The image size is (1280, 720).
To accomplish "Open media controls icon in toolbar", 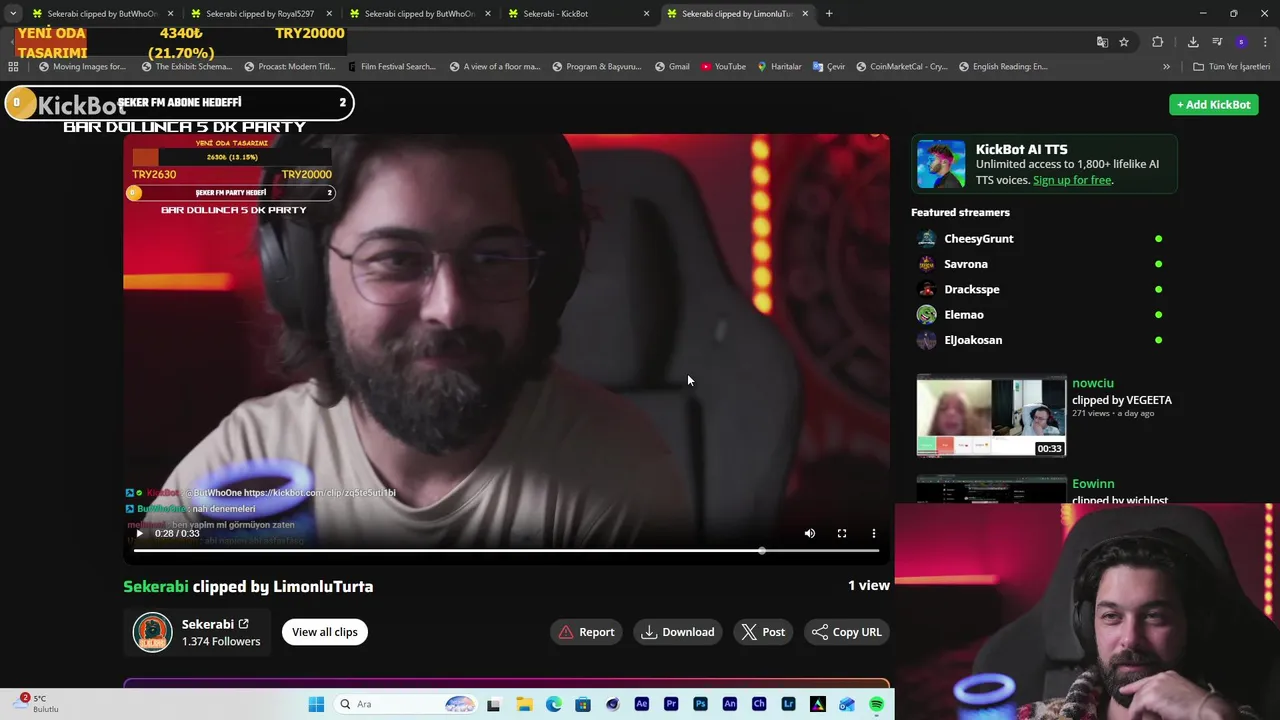I will tap(1217, 42).
